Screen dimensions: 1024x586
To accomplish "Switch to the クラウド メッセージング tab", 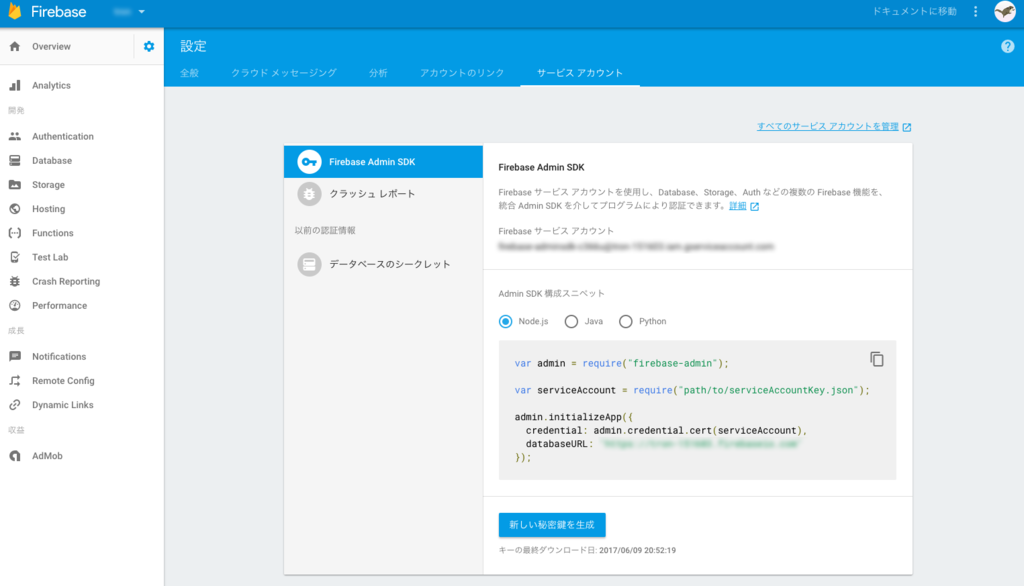I will point(284,73).
